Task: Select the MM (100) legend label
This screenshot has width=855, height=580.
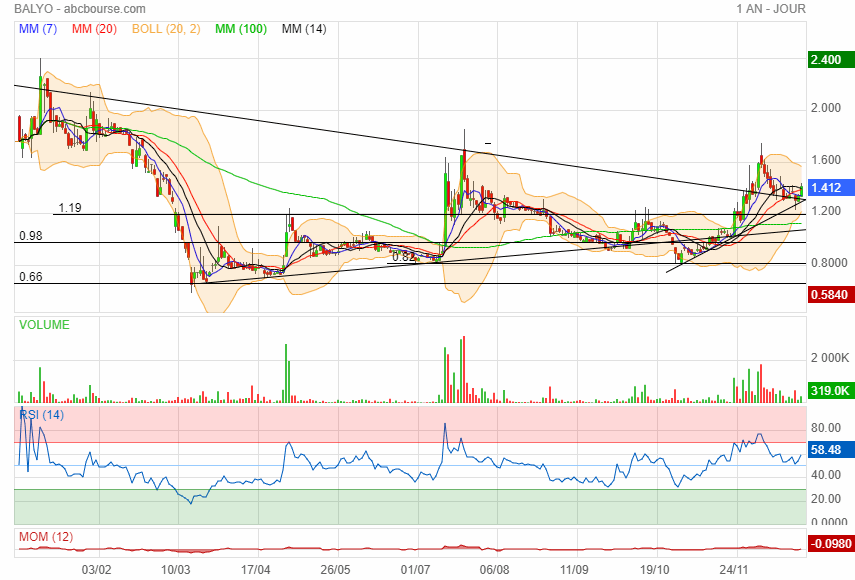Action: click(x=241, y=29)
